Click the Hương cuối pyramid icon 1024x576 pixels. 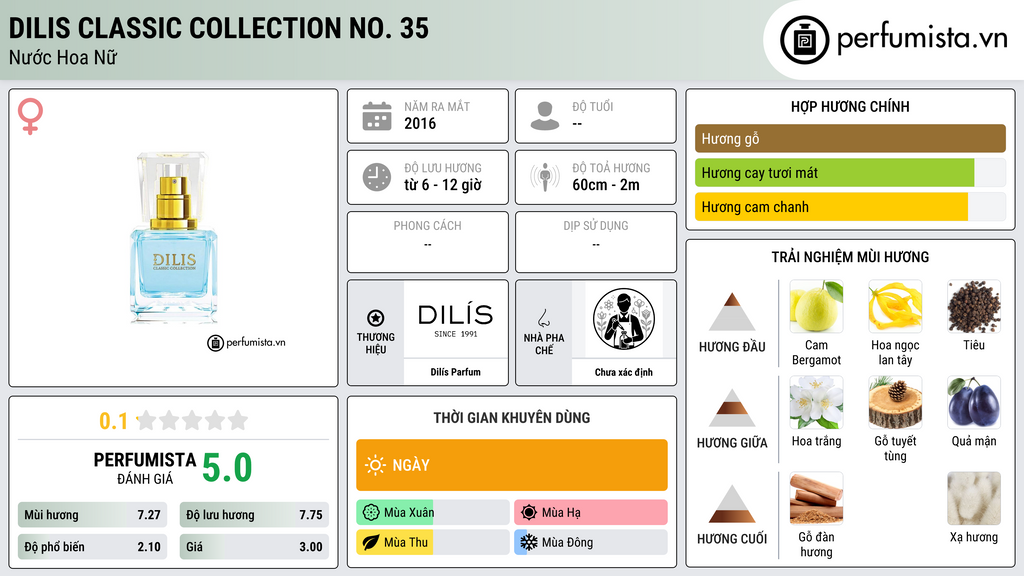[x=732, y=504]
